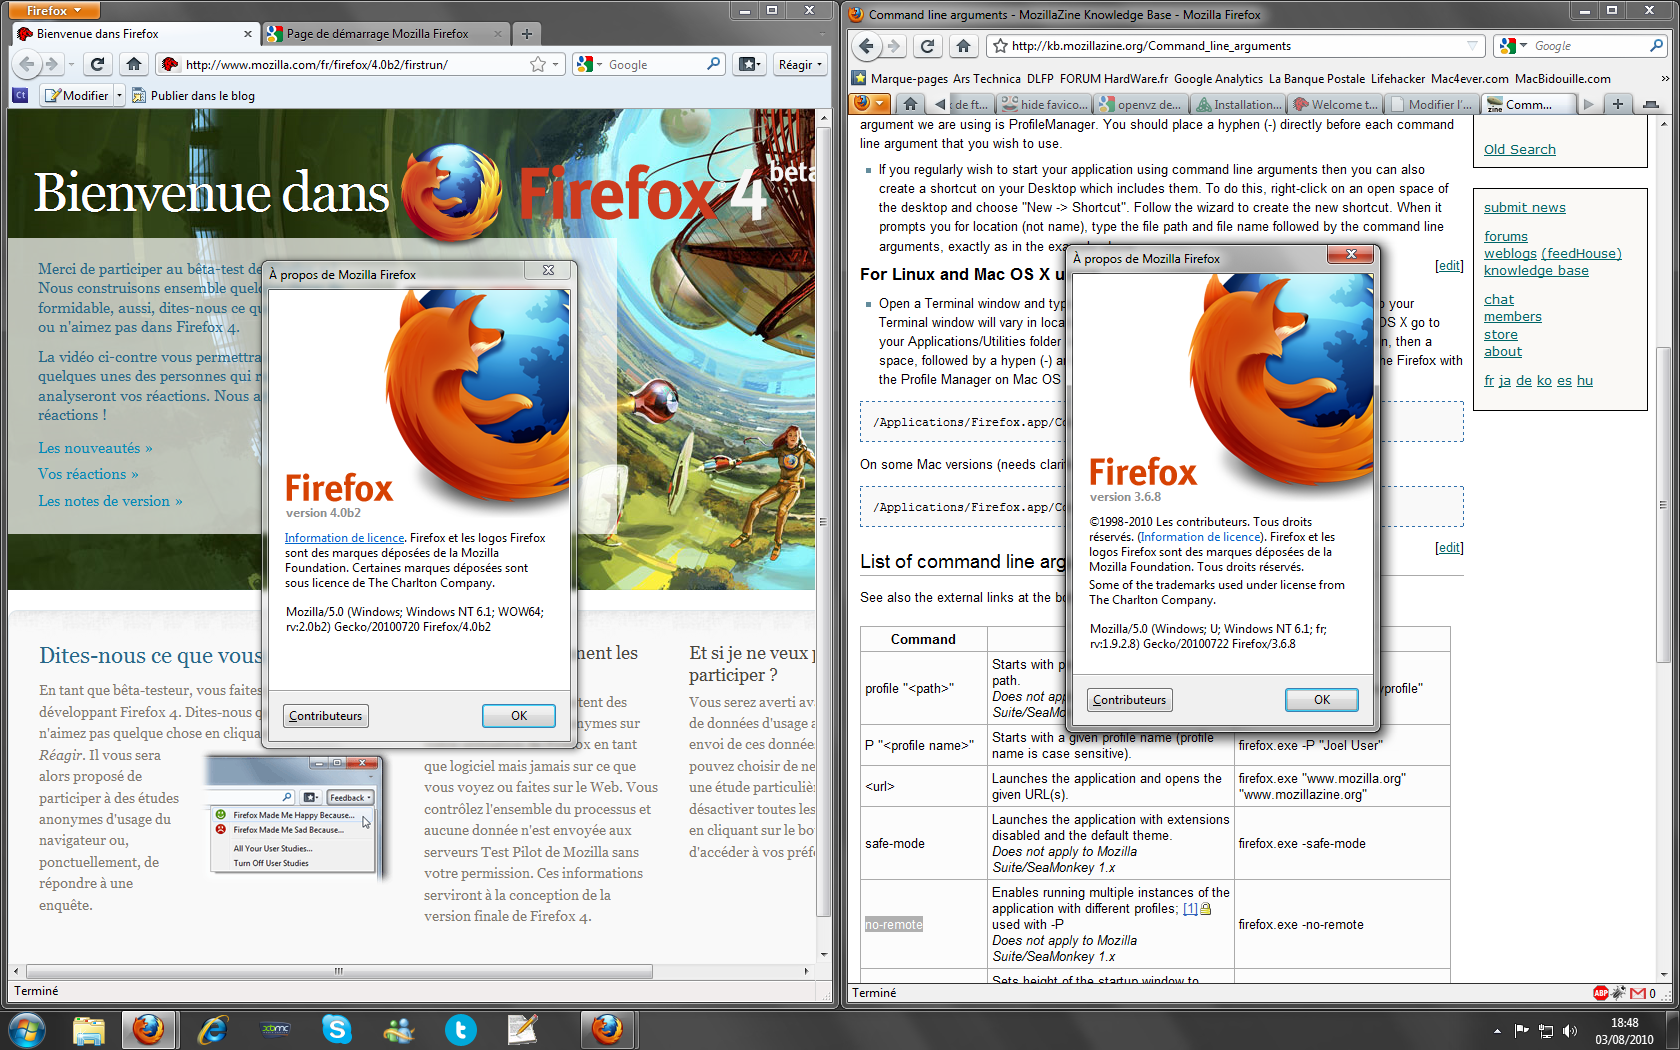Screen dimensions: 1680x1050
Task: Open the bookmarks menu button in Firefox 4
Action: click(749, 64)
